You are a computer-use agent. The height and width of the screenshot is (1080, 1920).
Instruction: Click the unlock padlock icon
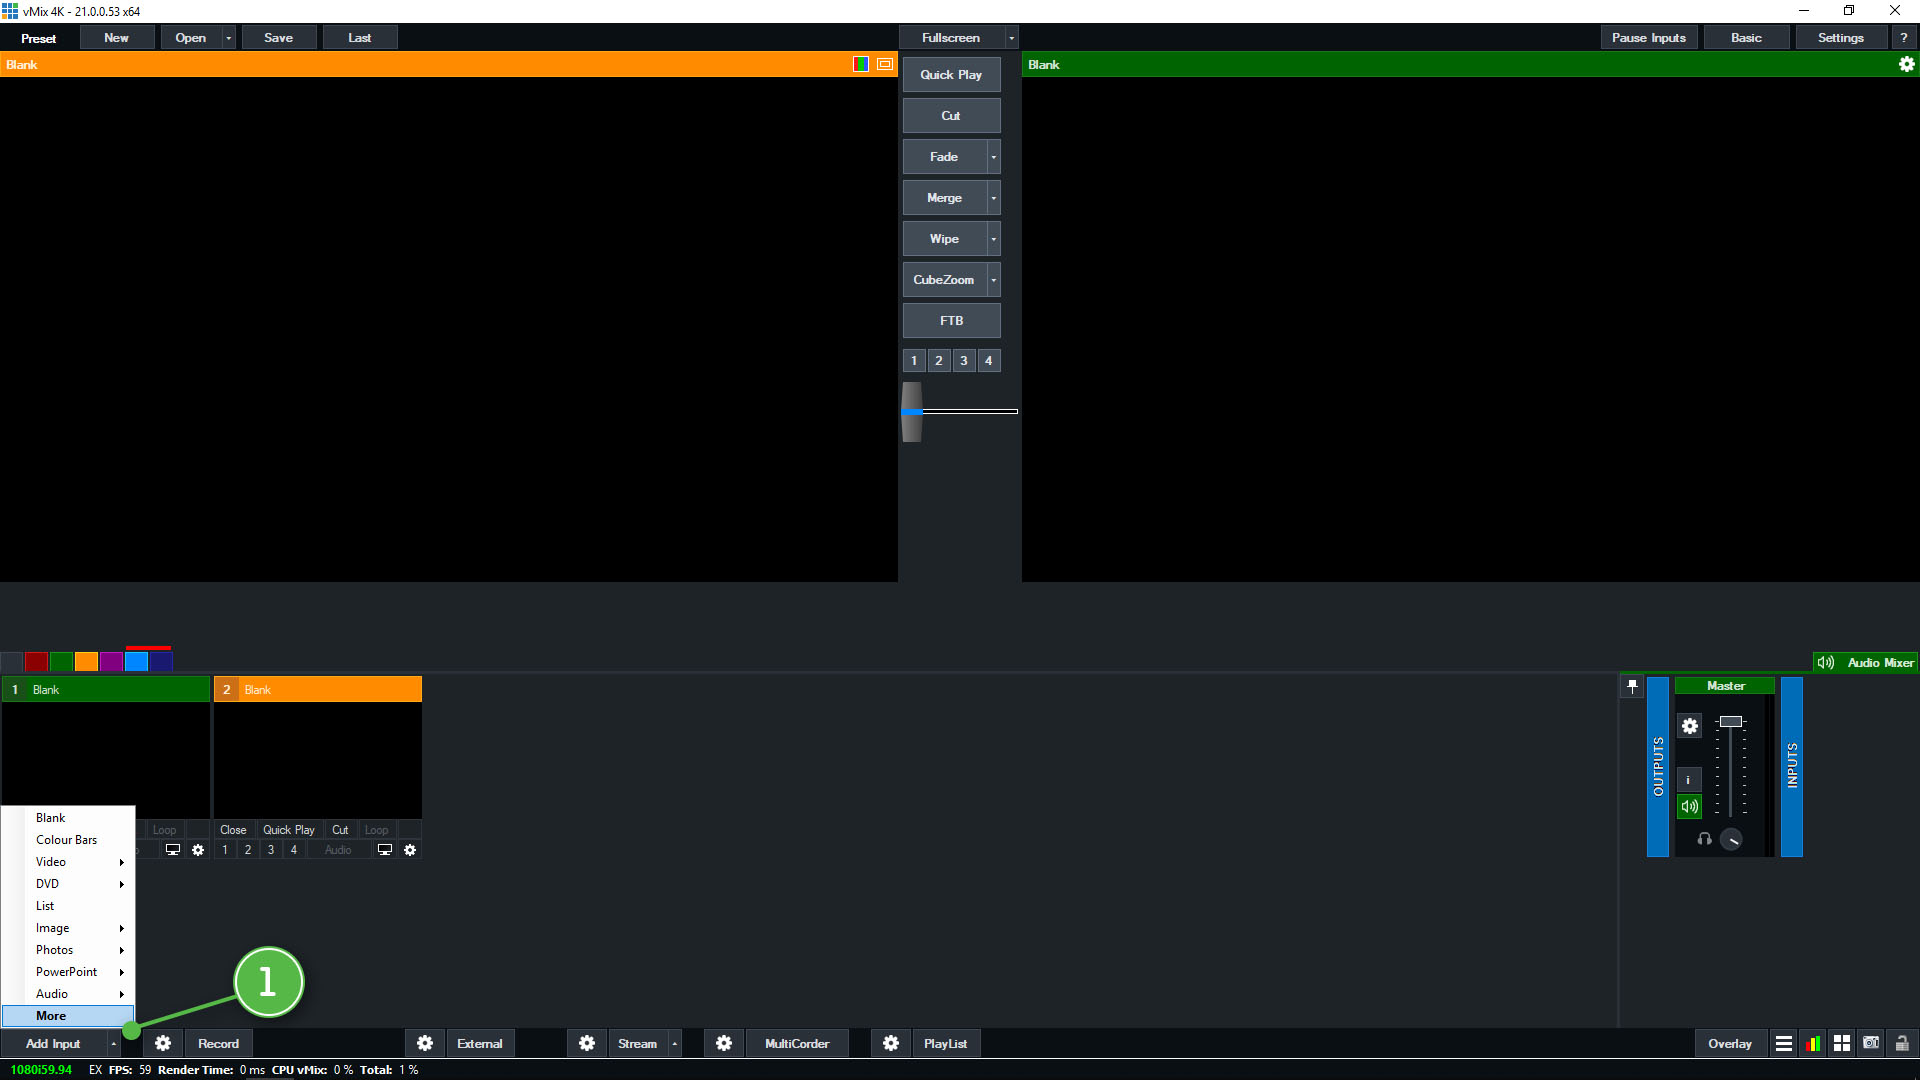coord(1902,1043)
